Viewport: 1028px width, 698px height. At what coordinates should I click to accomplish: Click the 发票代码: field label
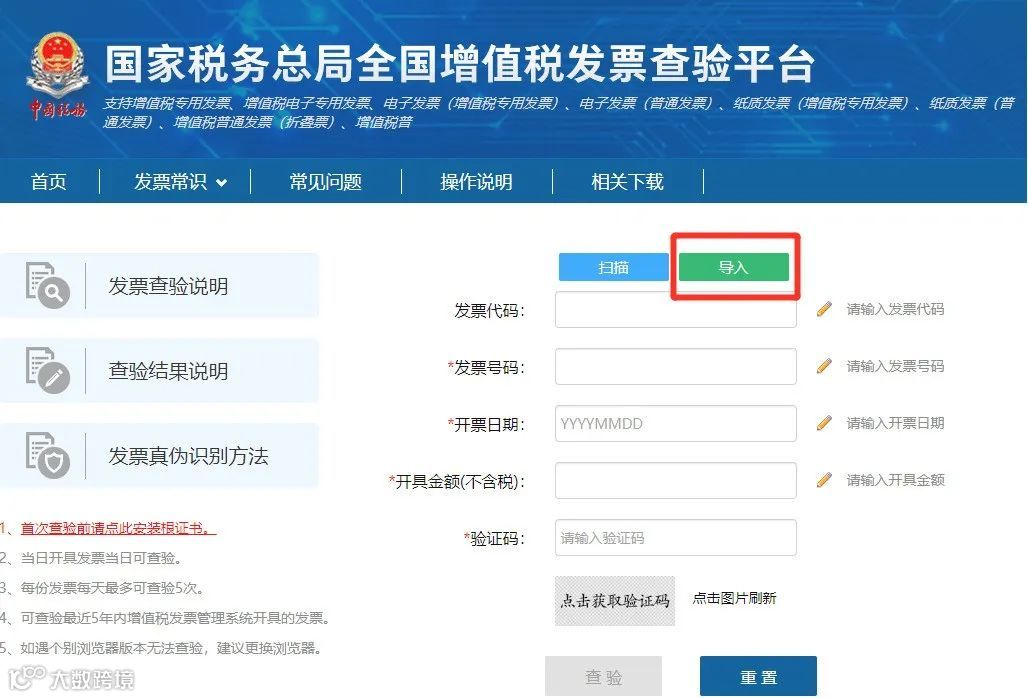[490, 311]
